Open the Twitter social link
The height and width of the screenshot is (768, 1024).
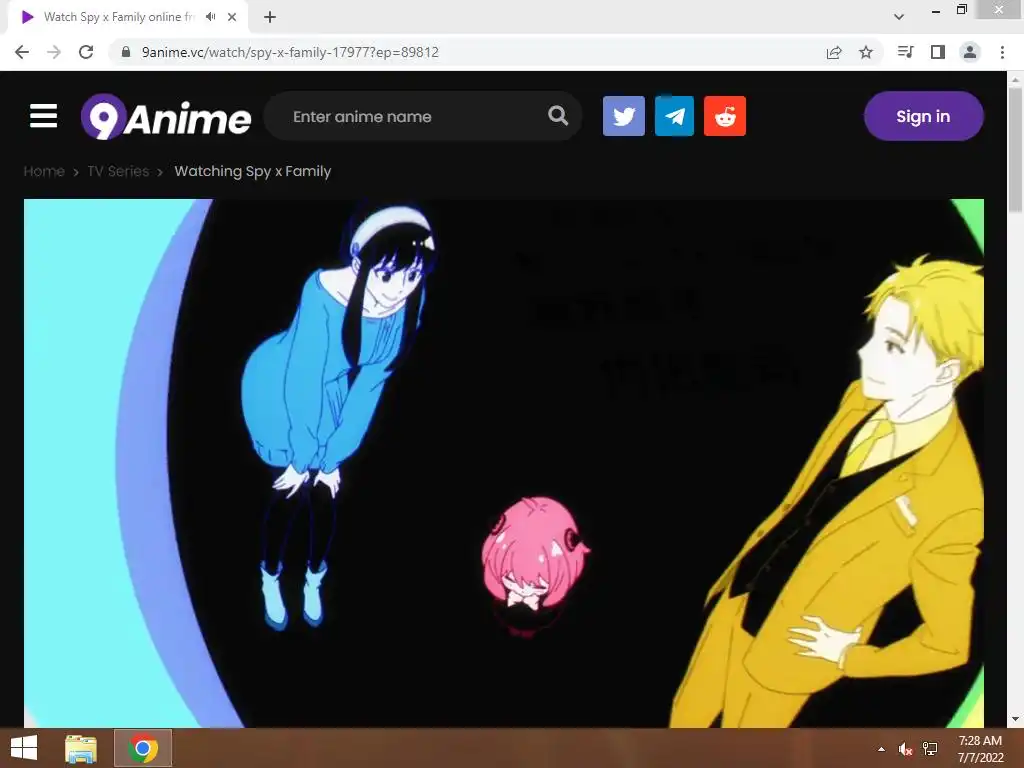click(x=624, y=116)
